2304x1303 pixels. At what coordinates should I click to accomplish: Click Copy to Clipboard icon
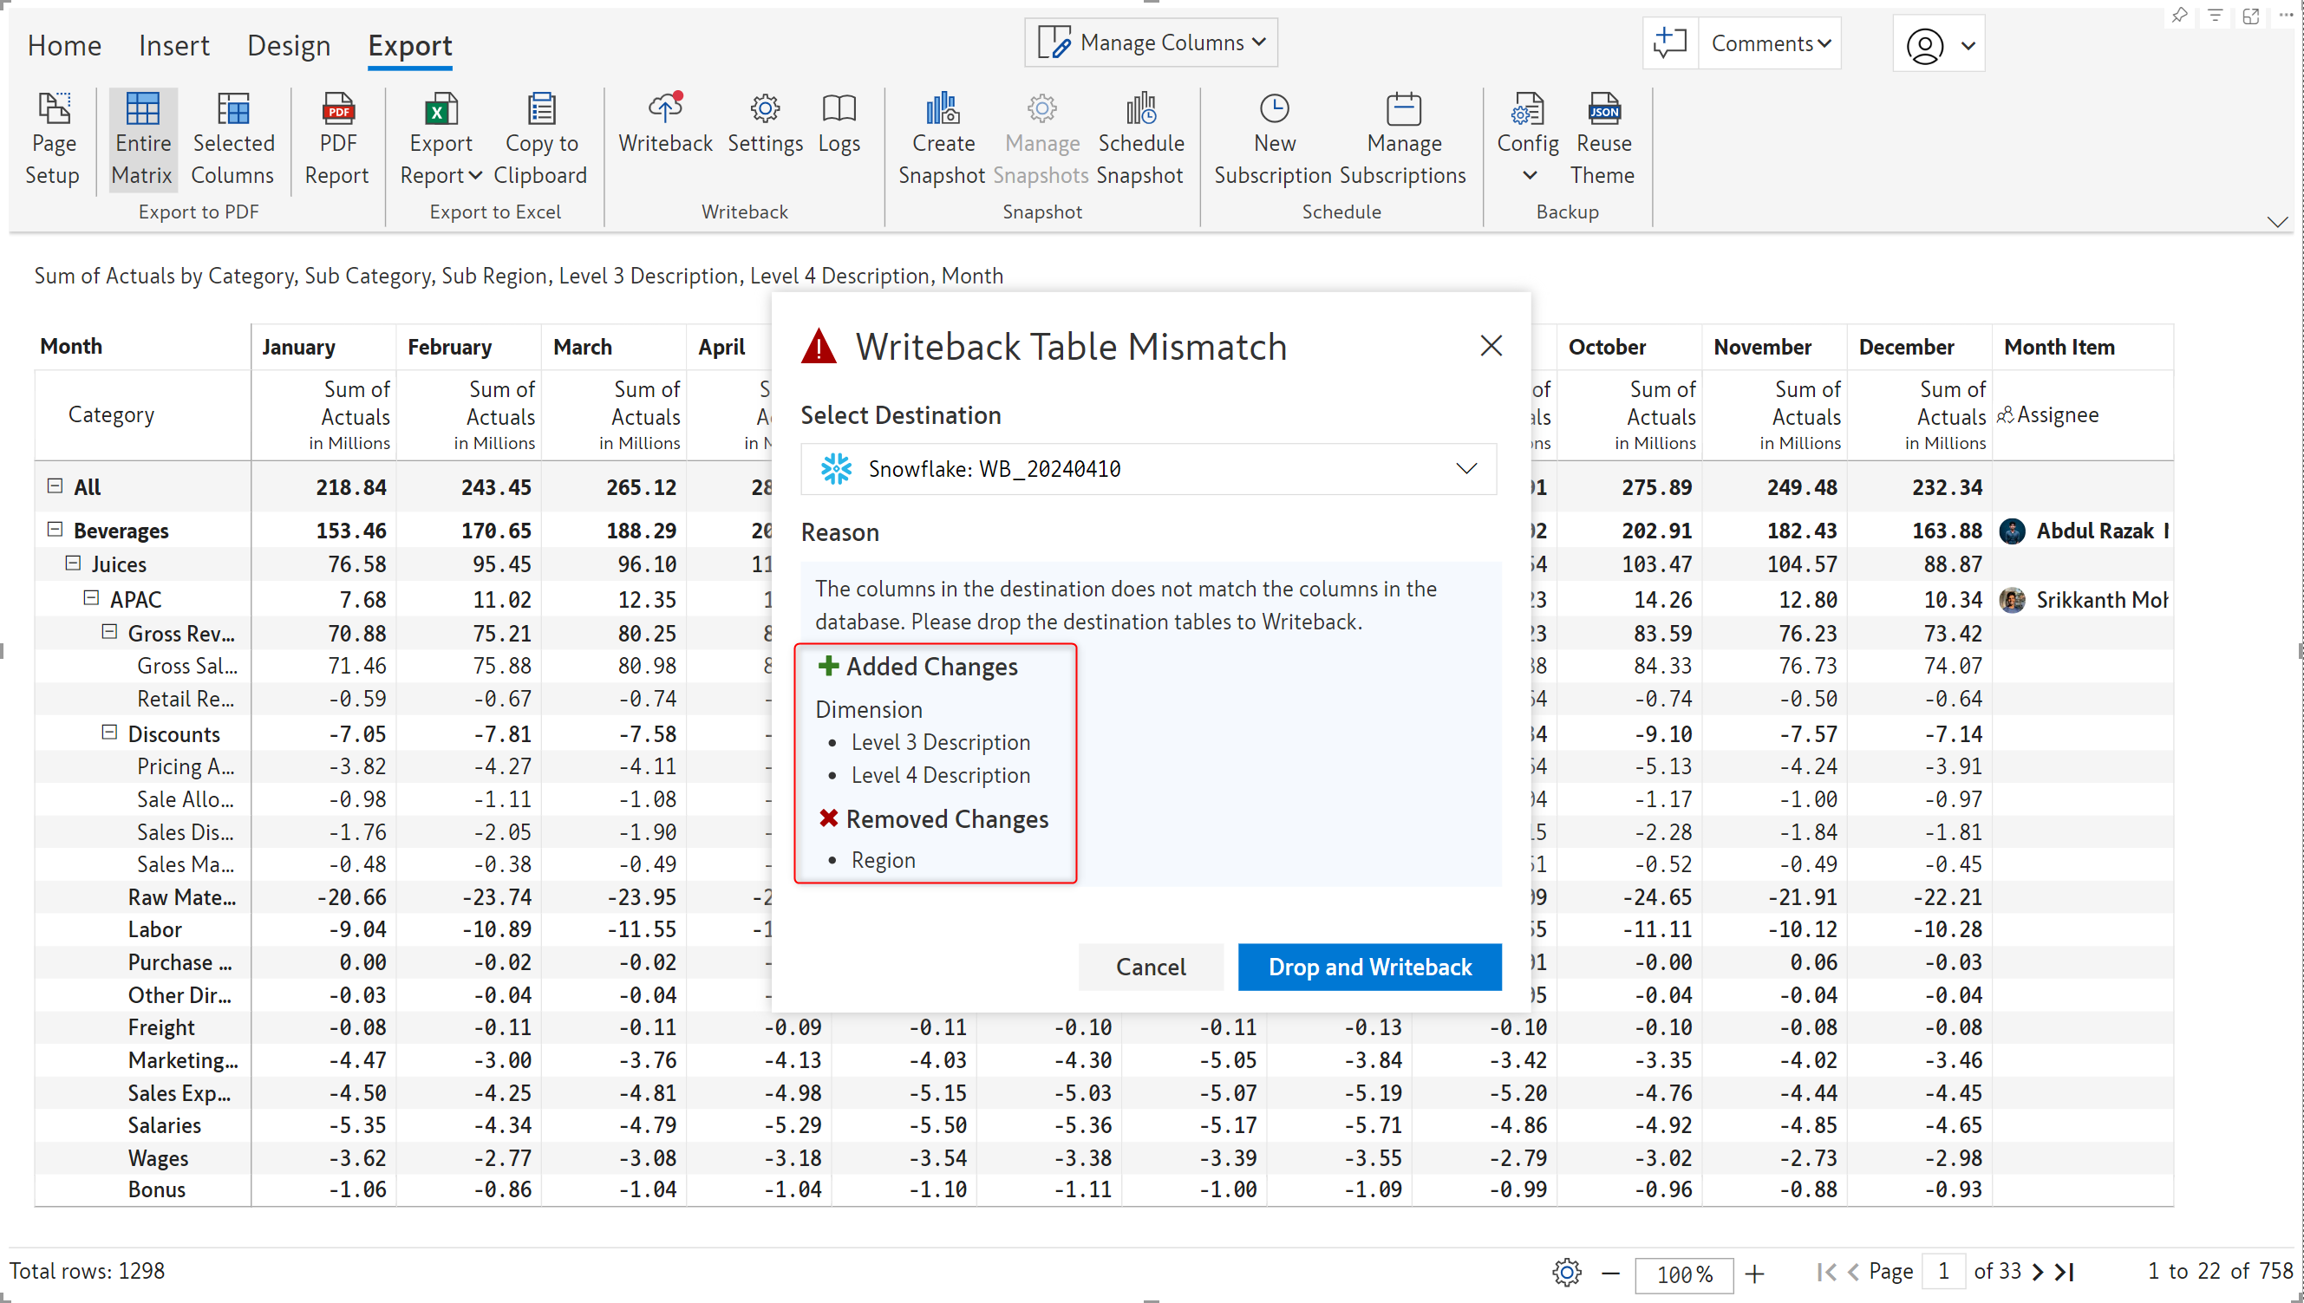[541, 110]
